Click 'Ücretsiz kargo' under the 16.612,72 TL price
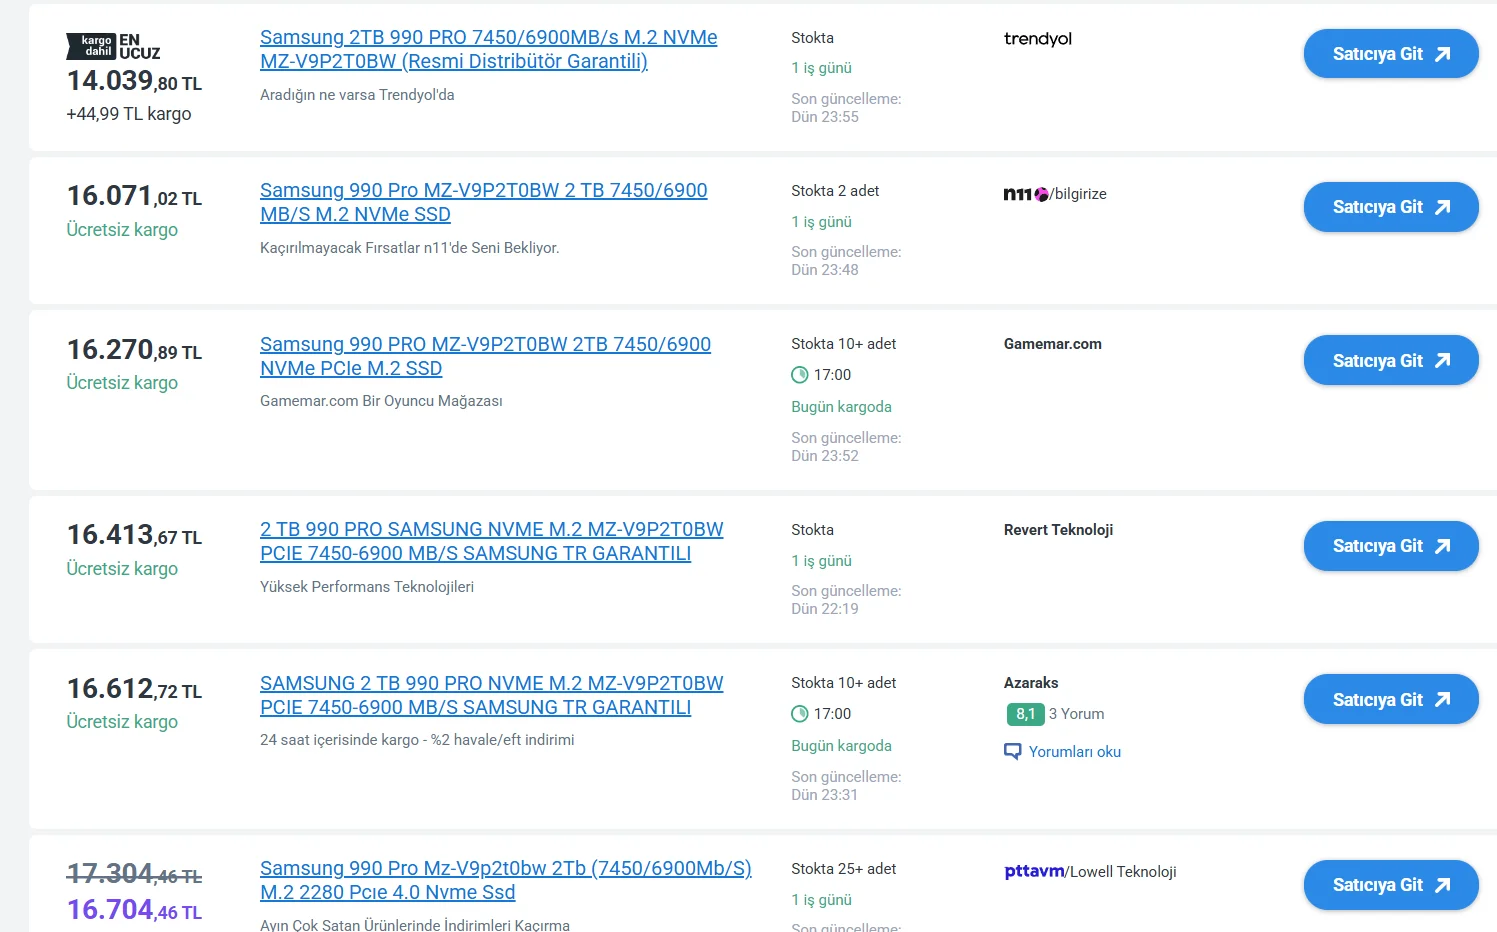Image resolution: width=1497 pixels, height=932 pixels. point(122,722)
